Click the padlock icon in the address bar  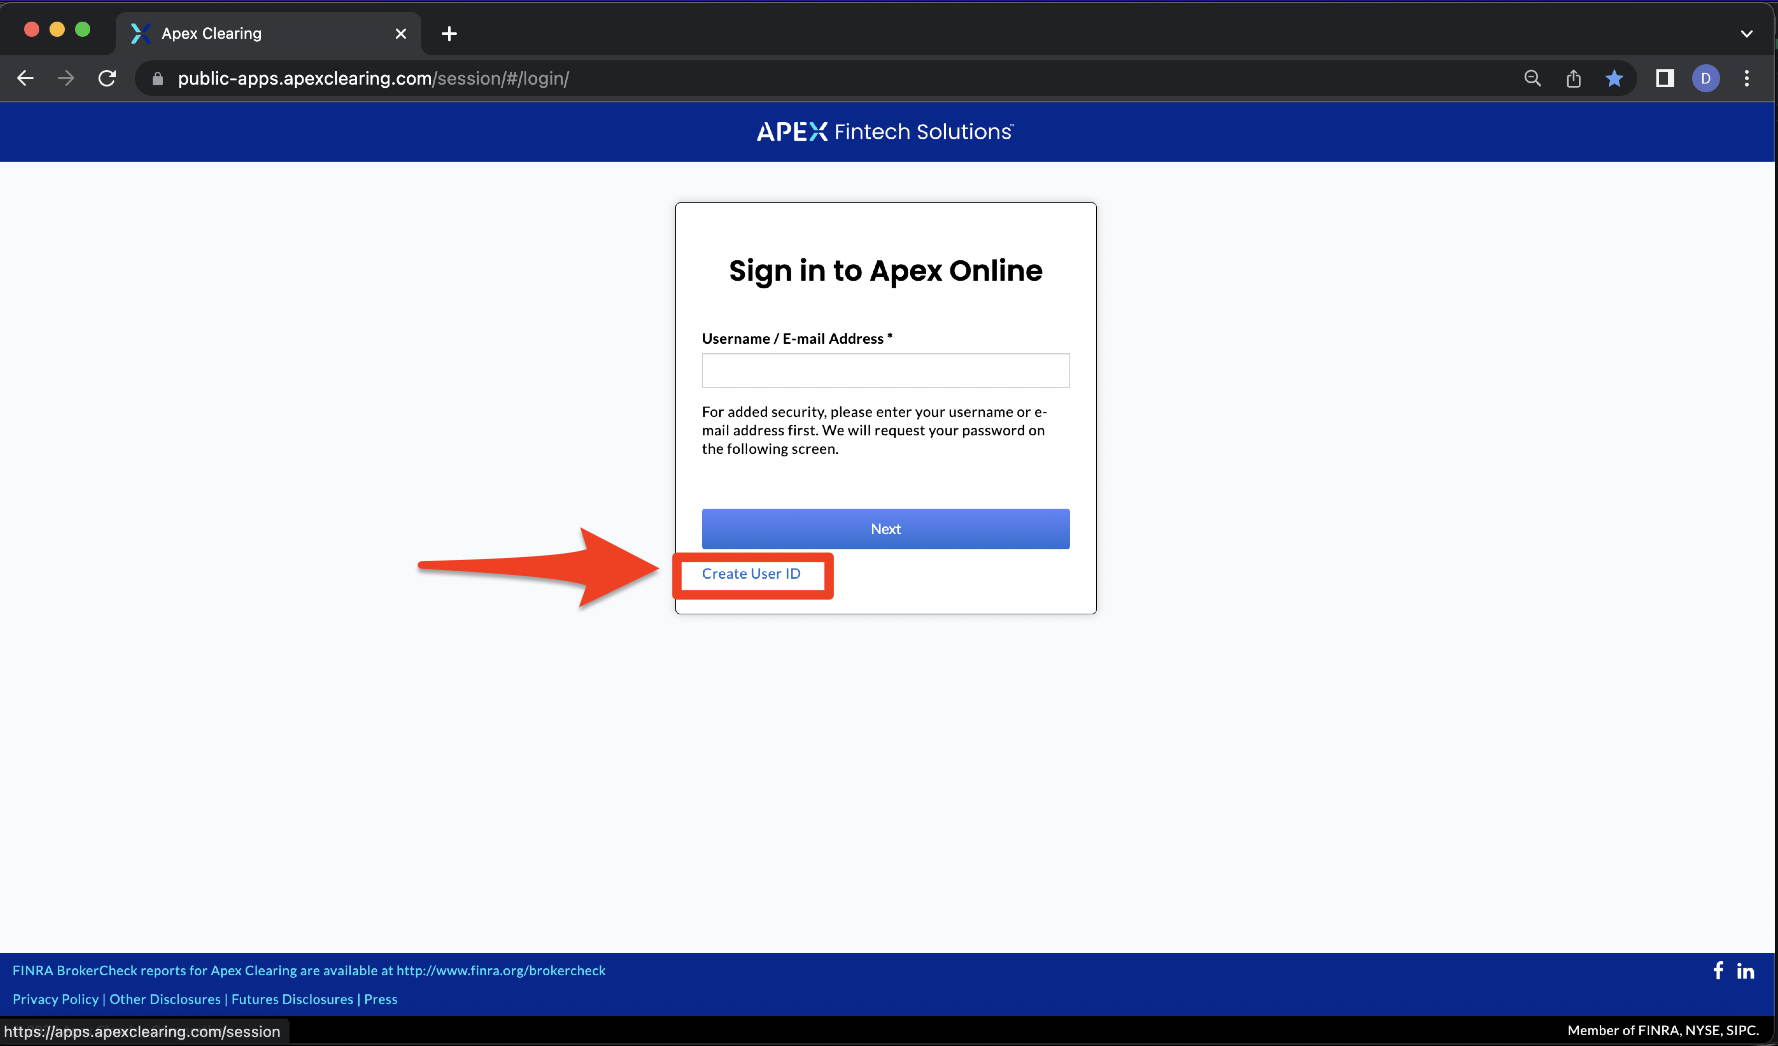pyautogui.click(x=157, y=78)
